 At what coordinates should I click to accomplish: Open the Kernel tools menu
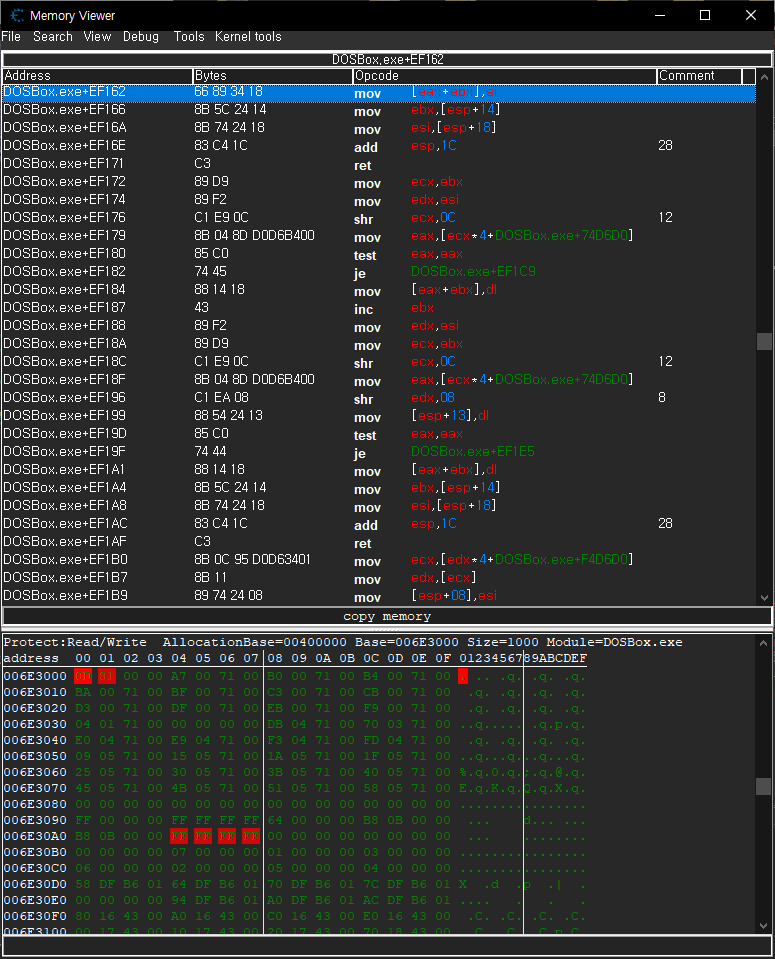tap(248, 37)
